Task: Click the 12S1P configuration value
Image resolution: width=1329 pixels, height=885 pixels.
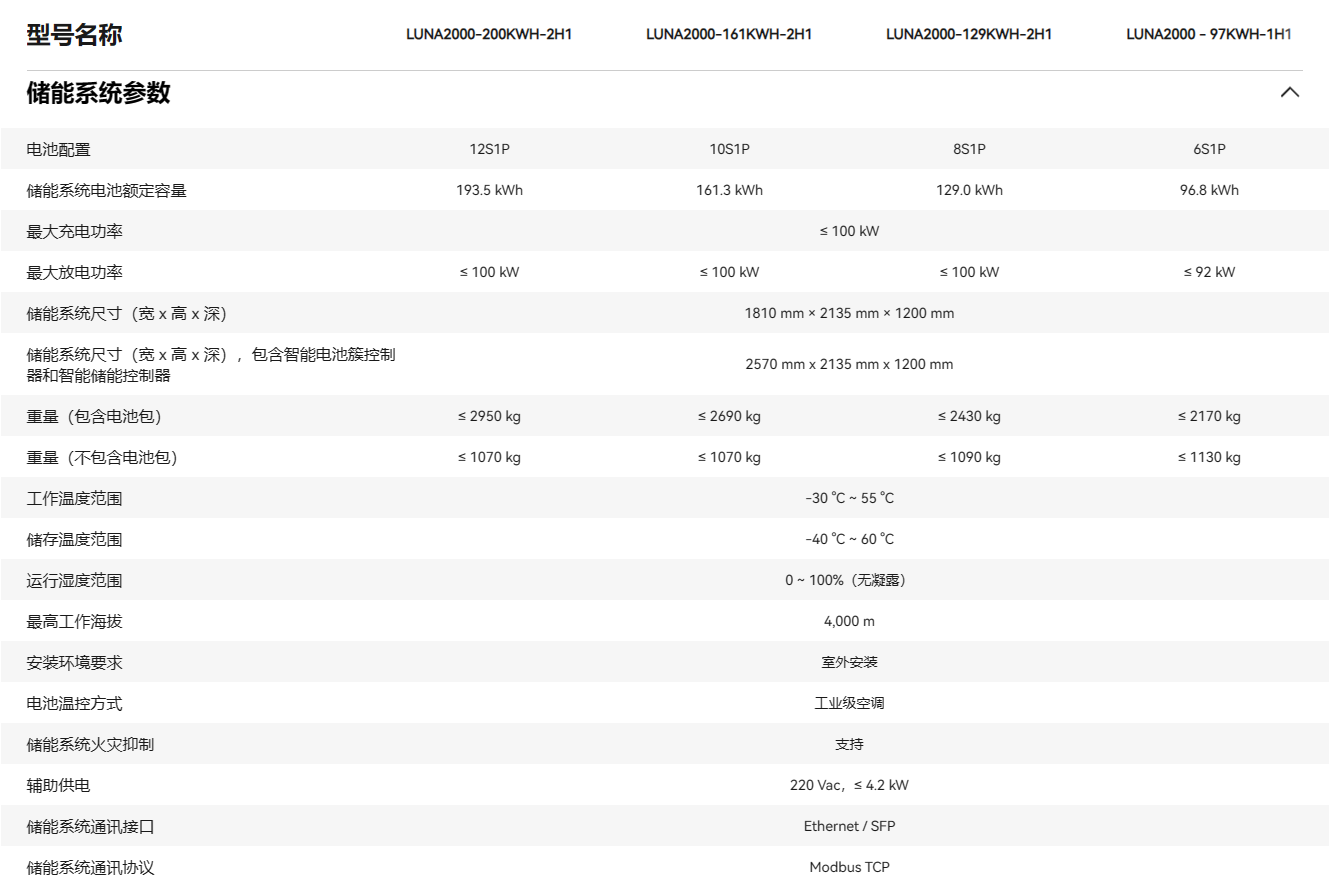Action: [x=489, y=148]
